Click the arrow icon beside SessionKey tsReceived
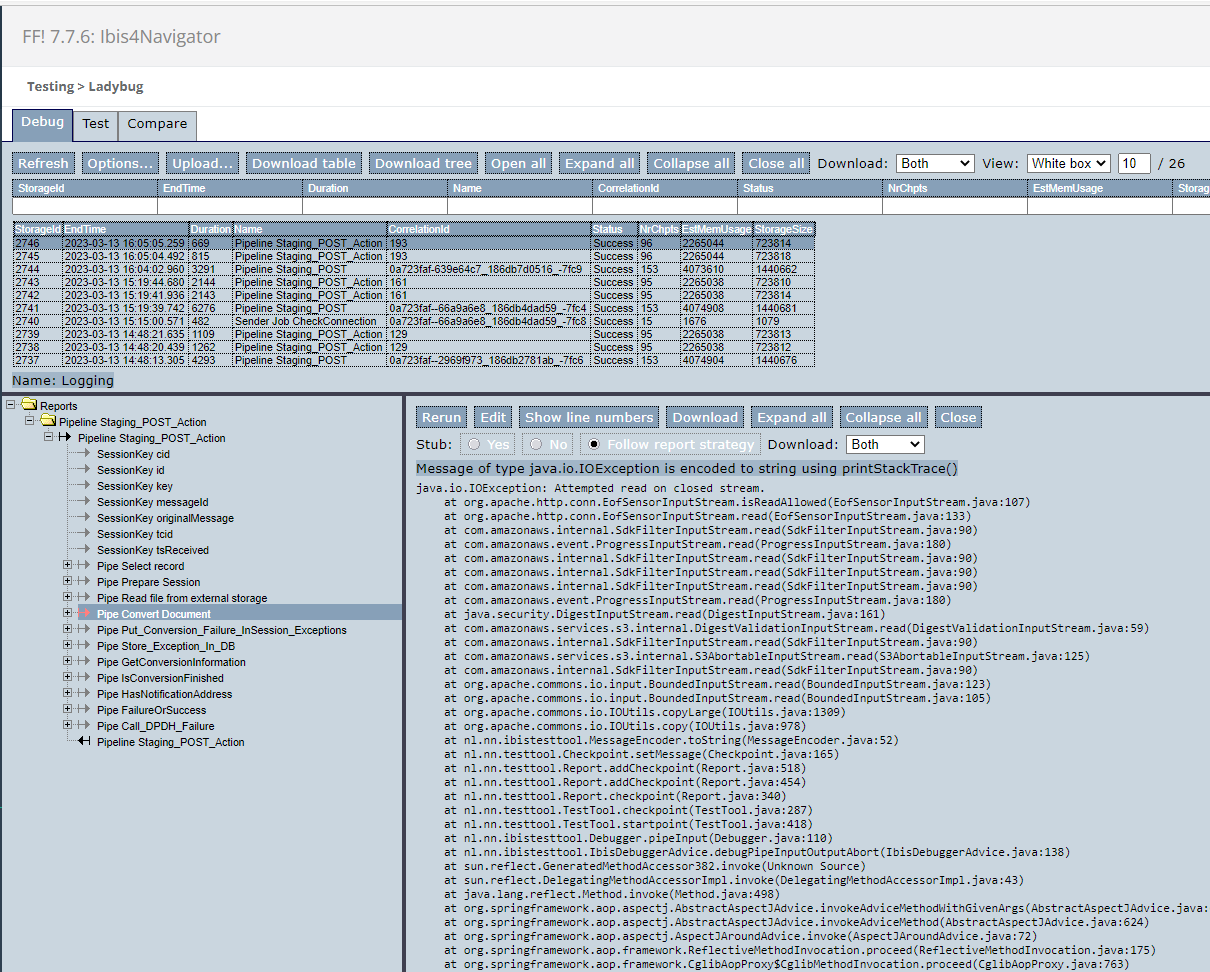Image resolution: width=1210 pixels, height=972 pixels. (84, 550)
